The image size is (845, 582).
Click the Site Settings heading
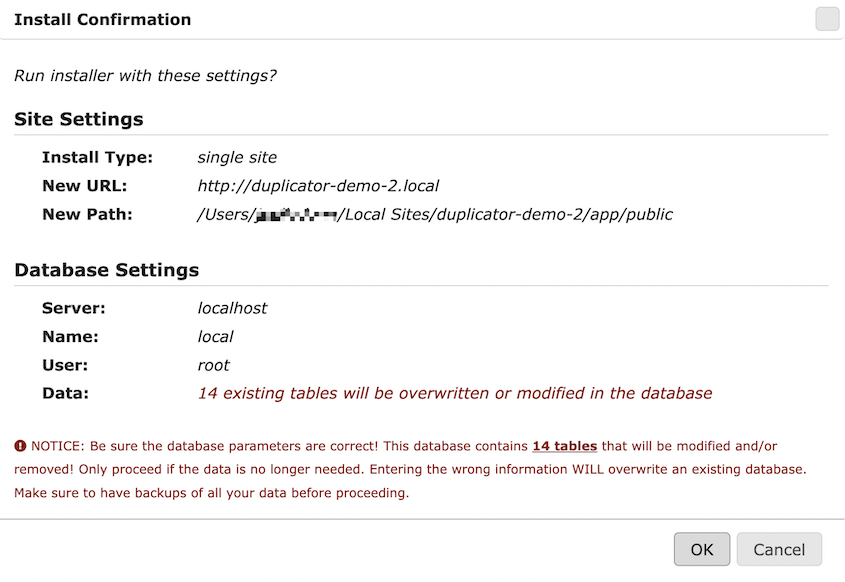[x=79, y=119]
